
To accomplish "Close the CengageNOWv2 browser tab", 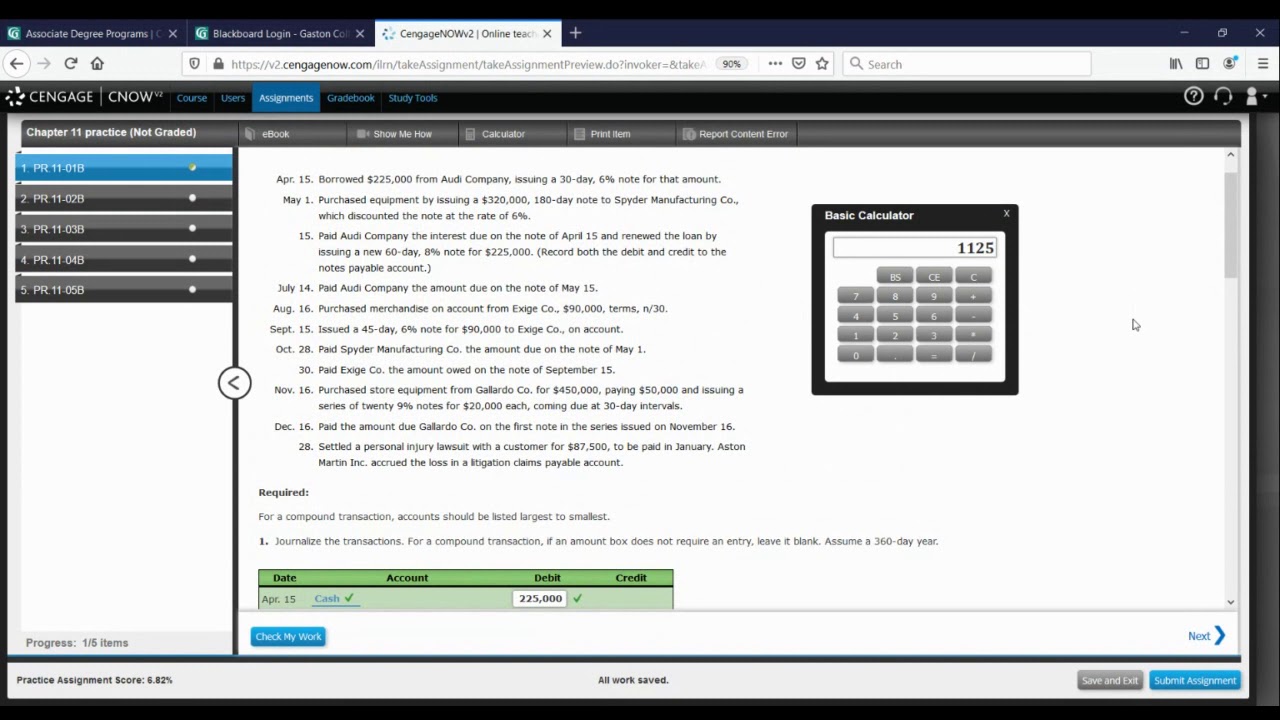I will 547,33.
